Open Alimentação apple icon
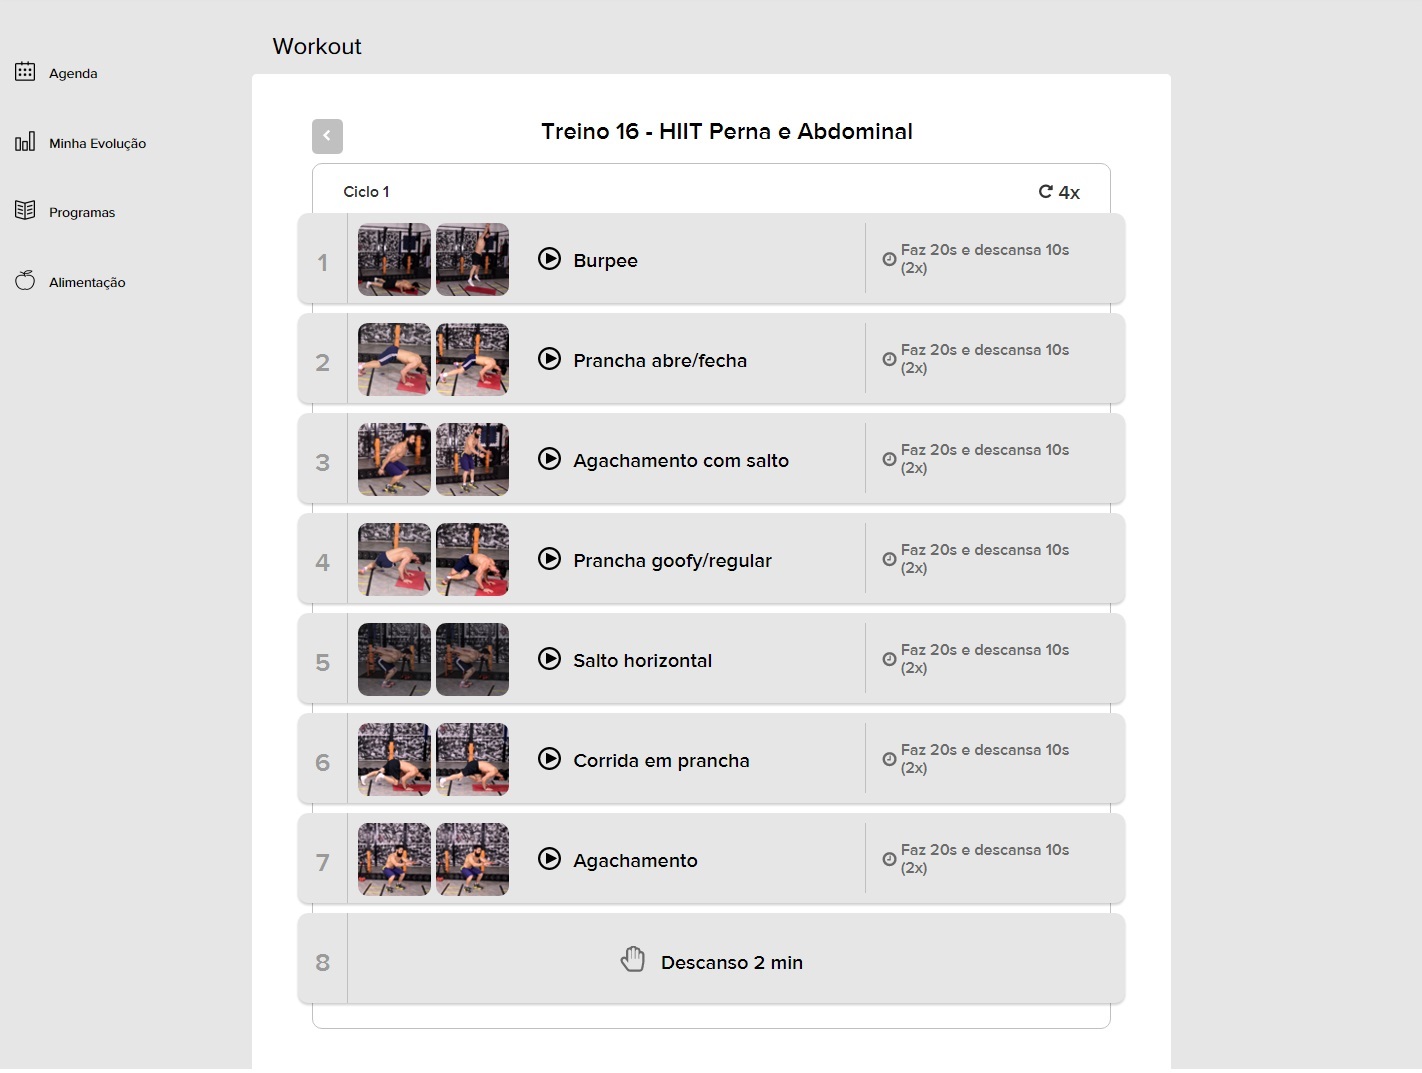The height and width of the screenshot is (1073, 1422). [25, 281]
